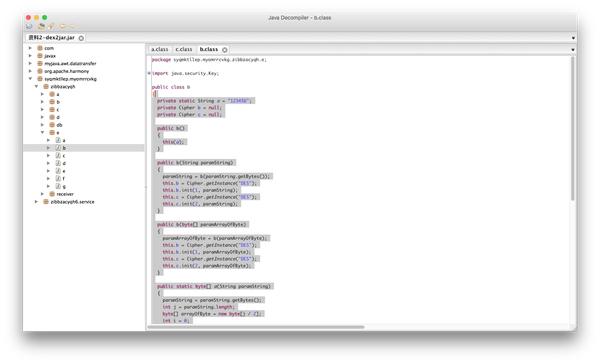This screenshot has width=600, height=364.
Task: Close the b.class editor tab
Action: [x=225, y=50]
